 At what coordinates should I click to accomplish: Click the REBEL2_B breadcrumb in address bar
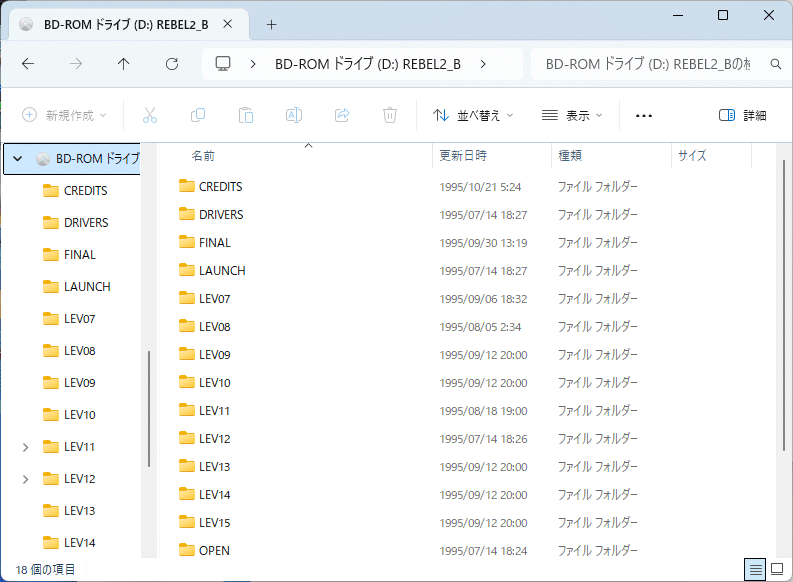click(x=368, y=64)
